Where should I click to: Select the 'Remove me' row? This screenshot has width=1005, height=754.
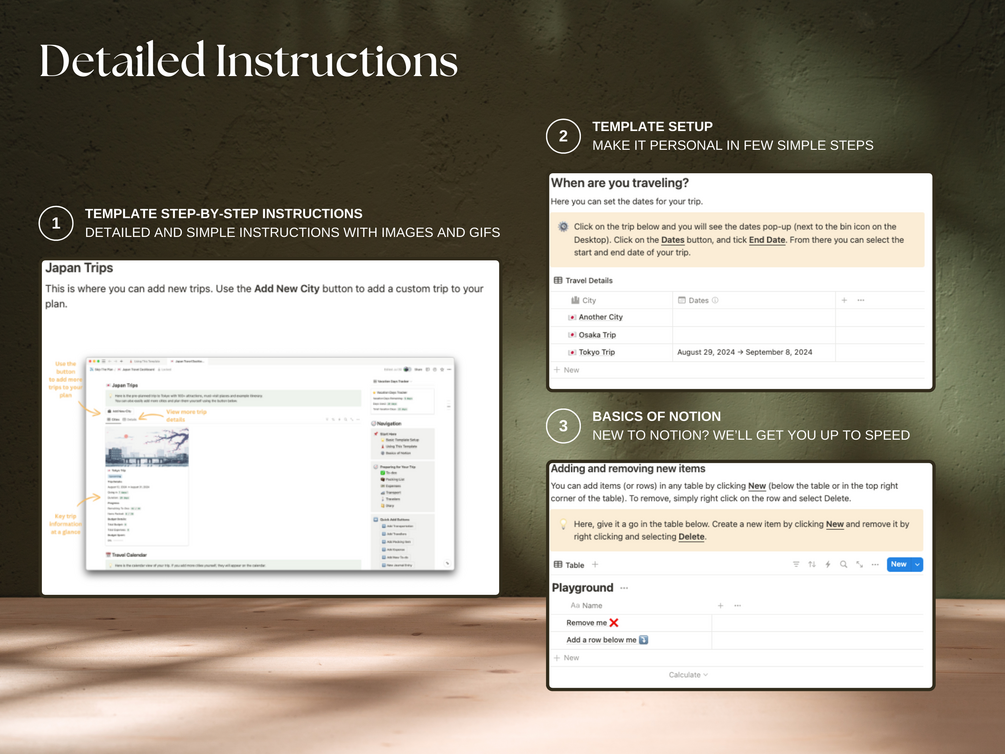pyautogui.click(x=737, y=623)
